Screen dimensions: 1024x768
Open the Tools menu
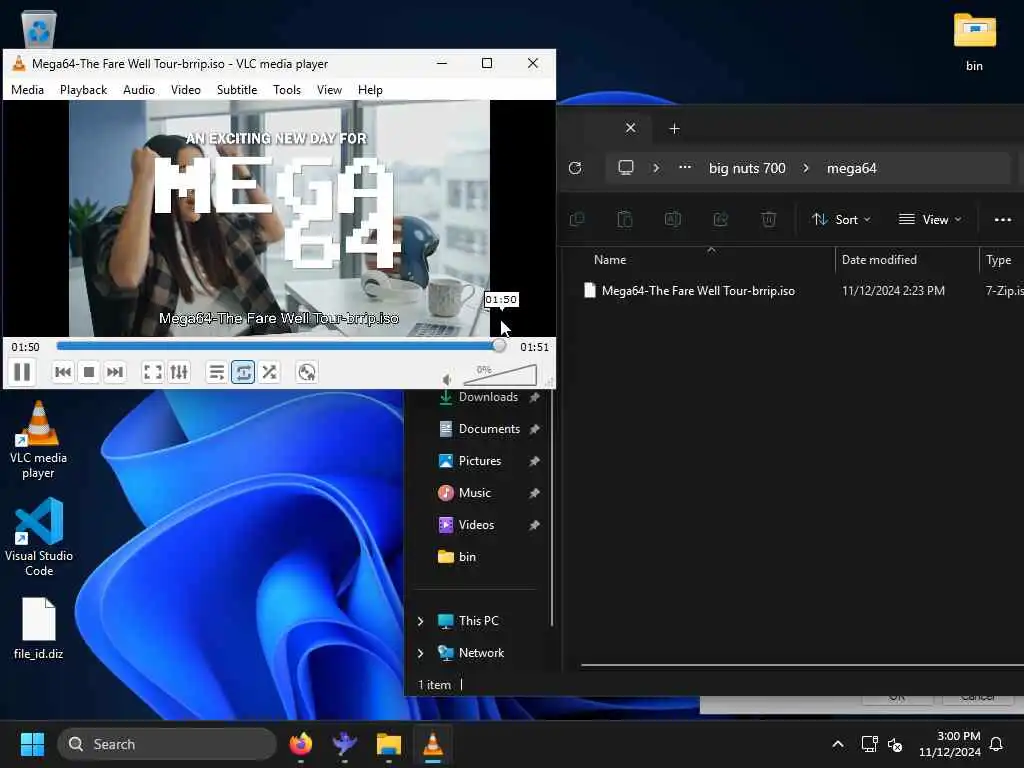[x=287, y=90]
